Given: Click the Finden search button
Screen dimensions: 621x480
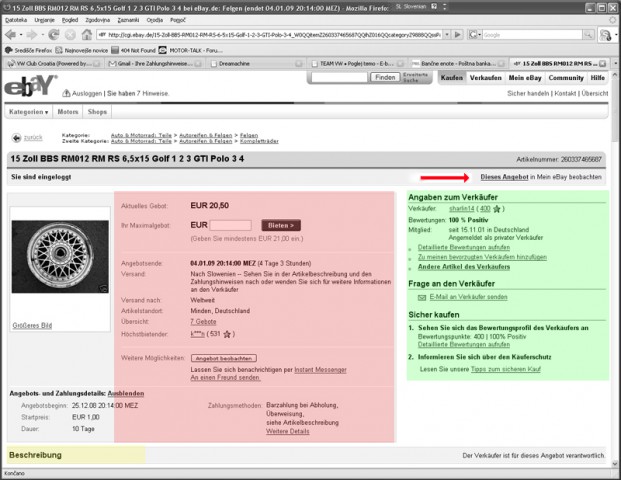Looking at the screenshot, I should [385, 77].
